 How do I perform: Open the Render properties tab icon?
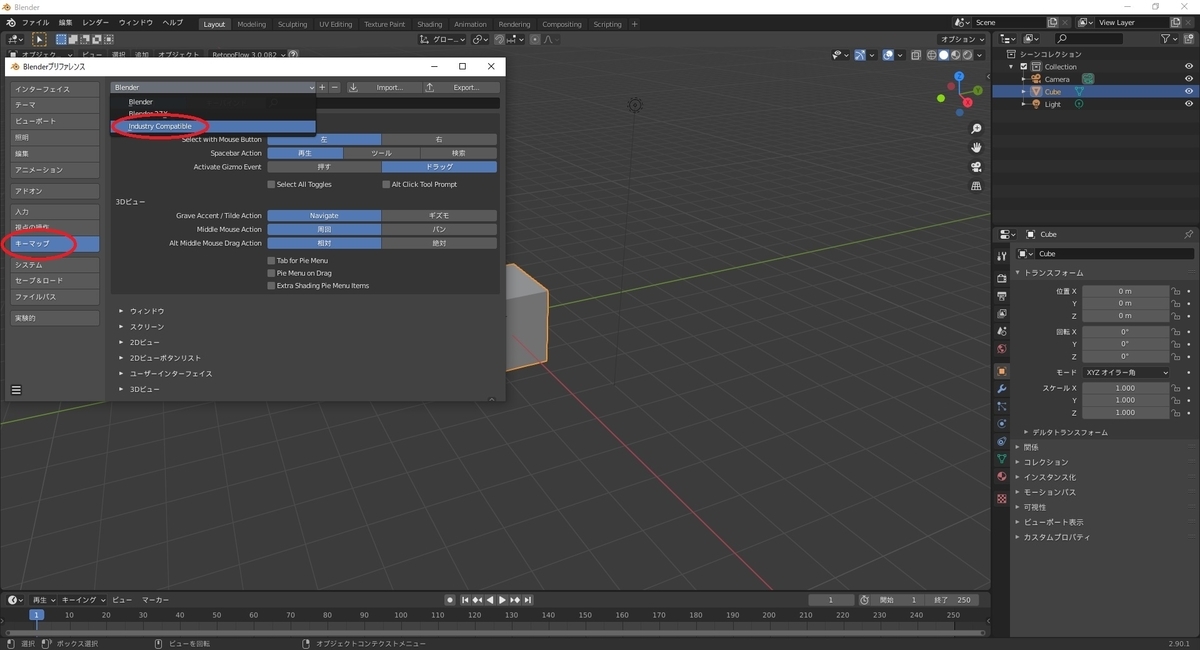[1002, 278]
